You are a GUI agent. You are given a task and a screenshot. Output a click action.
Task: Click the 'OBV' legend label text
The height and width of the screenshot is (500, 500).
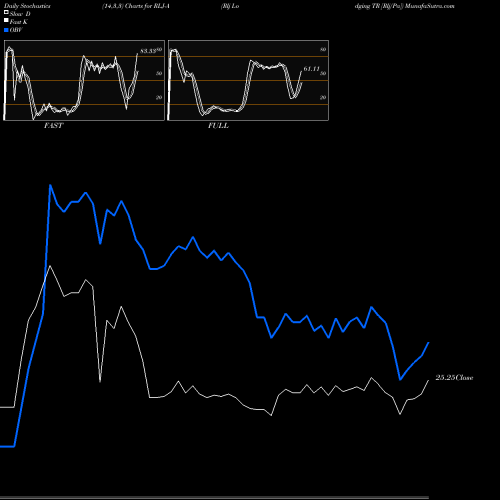pos(16,30)
